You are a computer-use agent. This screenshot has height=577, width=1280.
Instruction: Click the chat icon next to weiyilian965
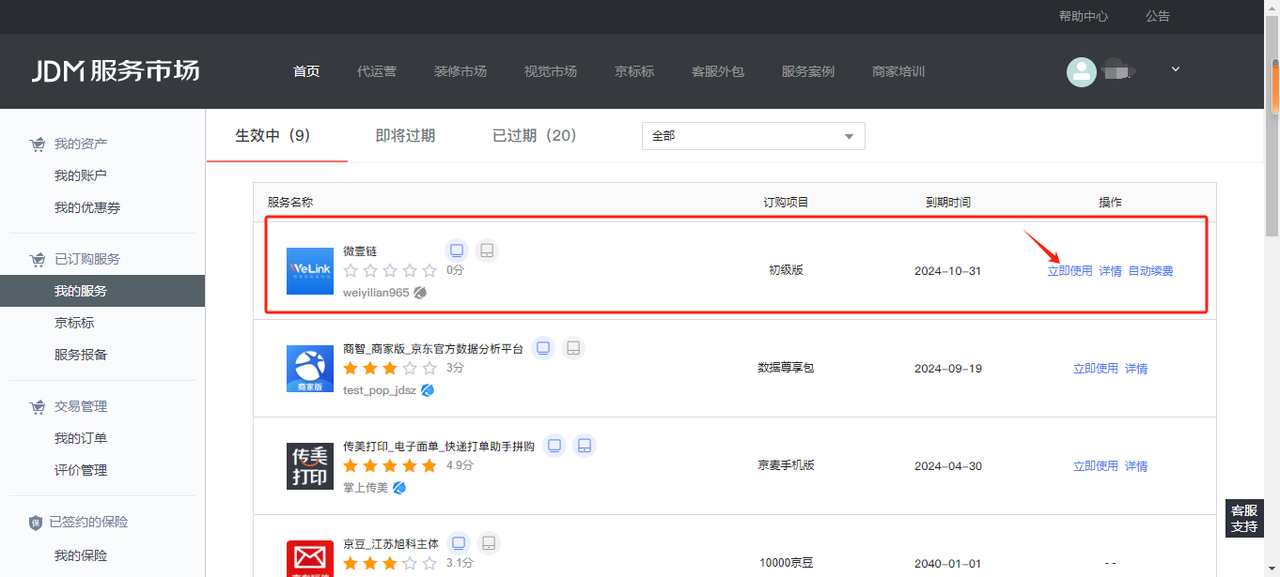pos(420,293)
